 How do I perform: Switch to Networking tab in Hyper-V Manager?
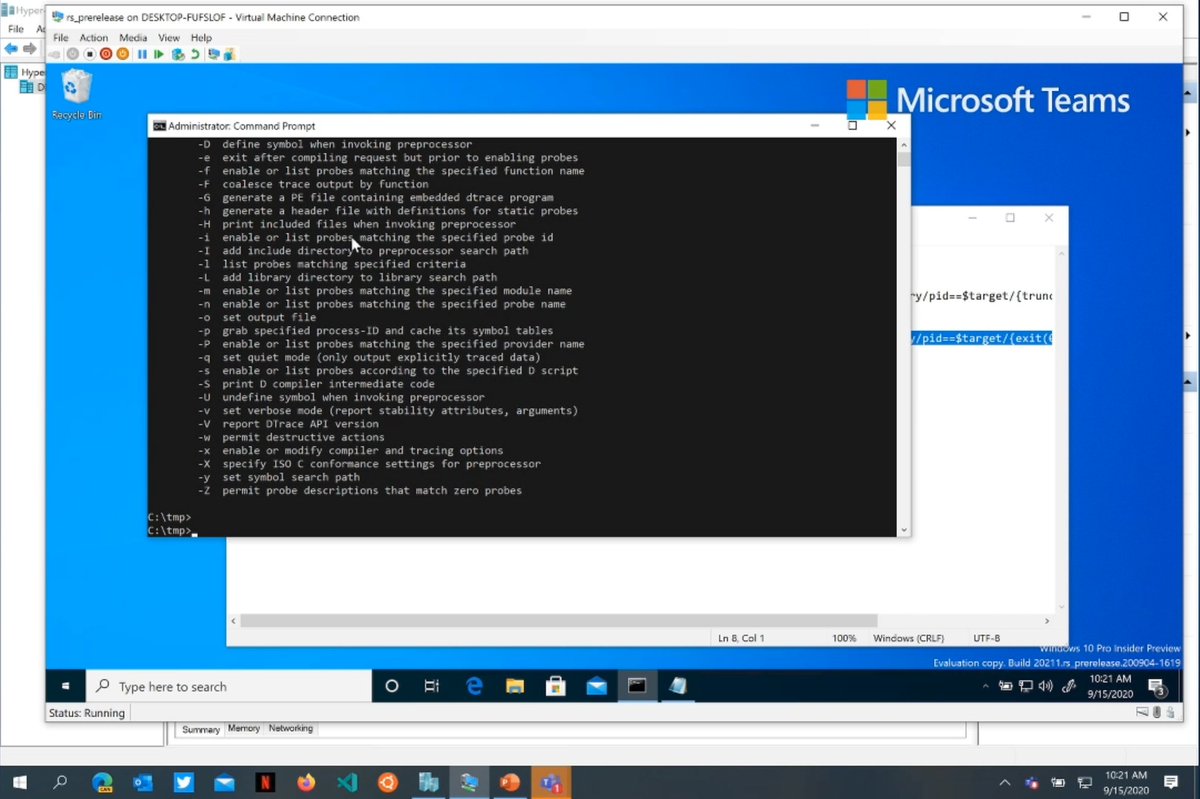291,729
